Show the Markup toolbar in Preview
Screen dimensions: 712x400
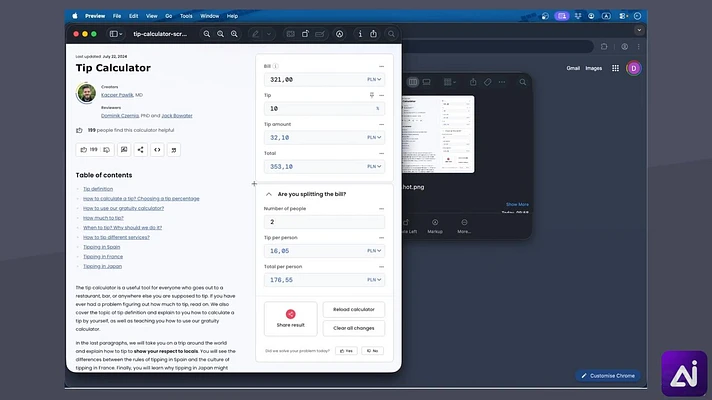pyautogui.click(x=339, y=34)
